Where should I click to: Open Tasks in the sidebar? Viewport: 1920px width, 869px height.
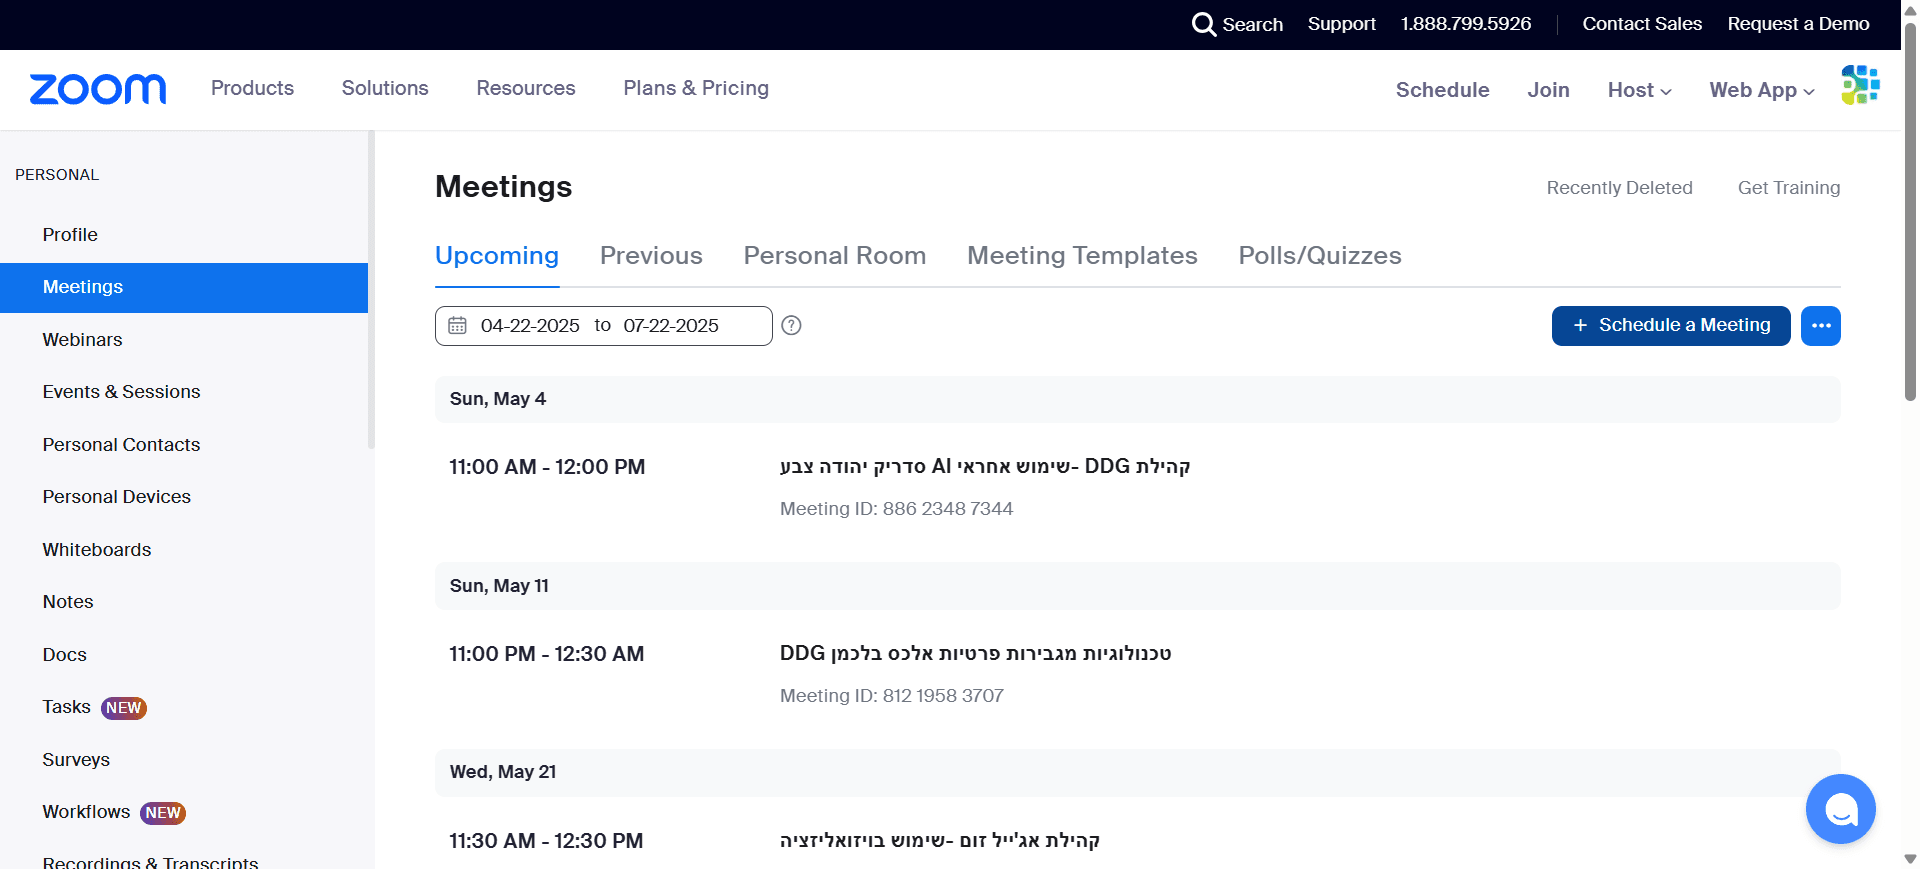[66, 707]
